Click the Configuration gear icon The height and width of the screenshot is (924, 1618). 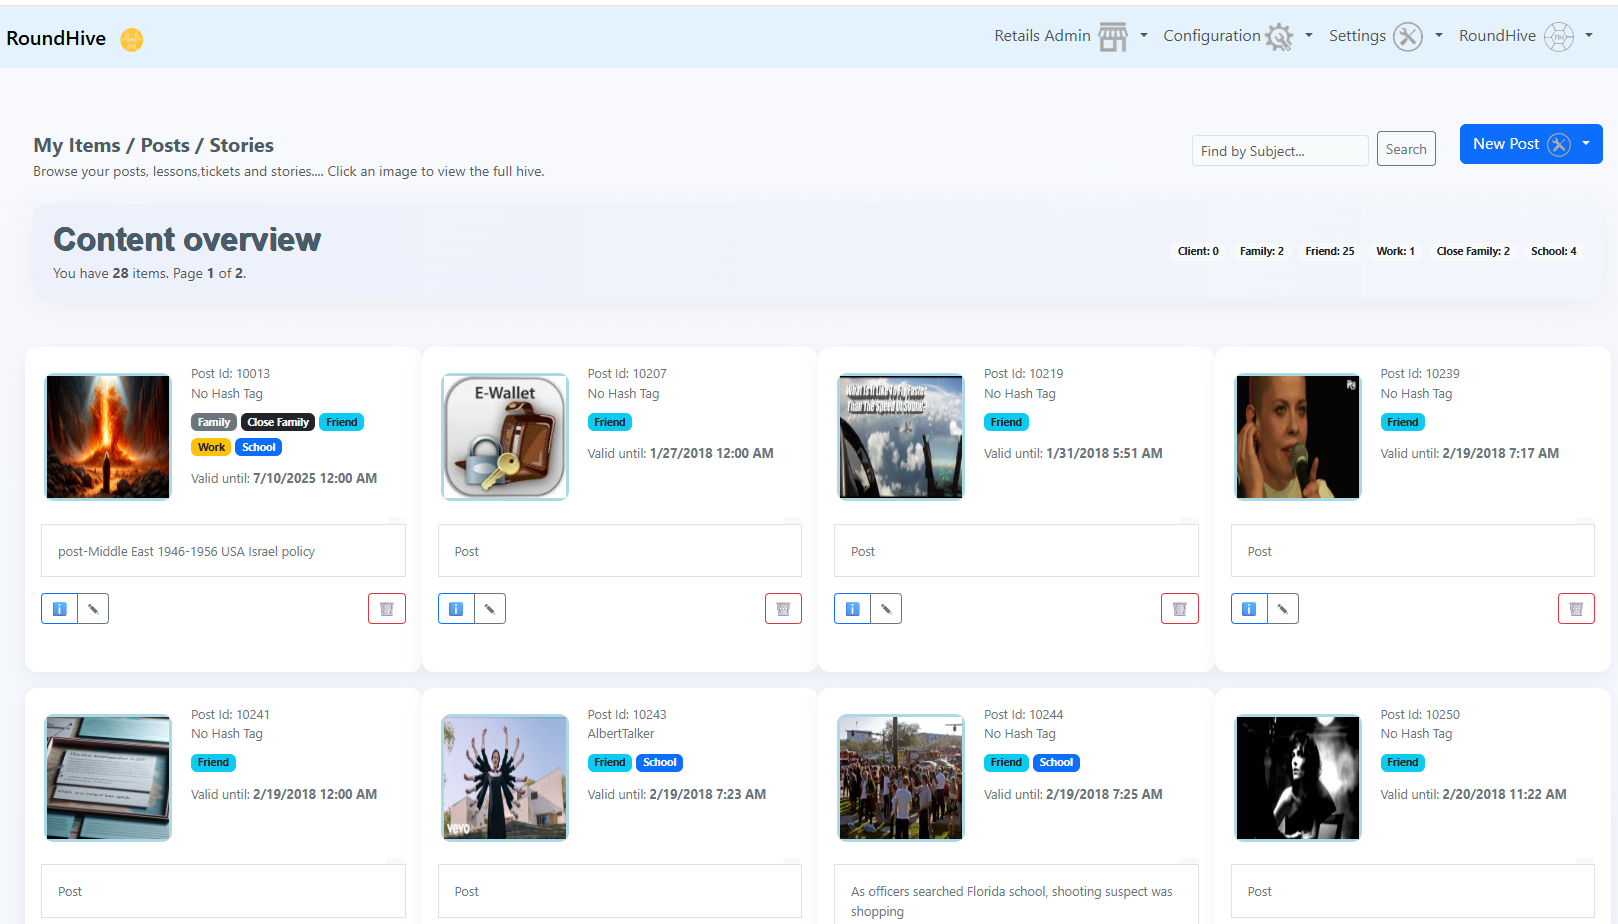pos(1279,37)
